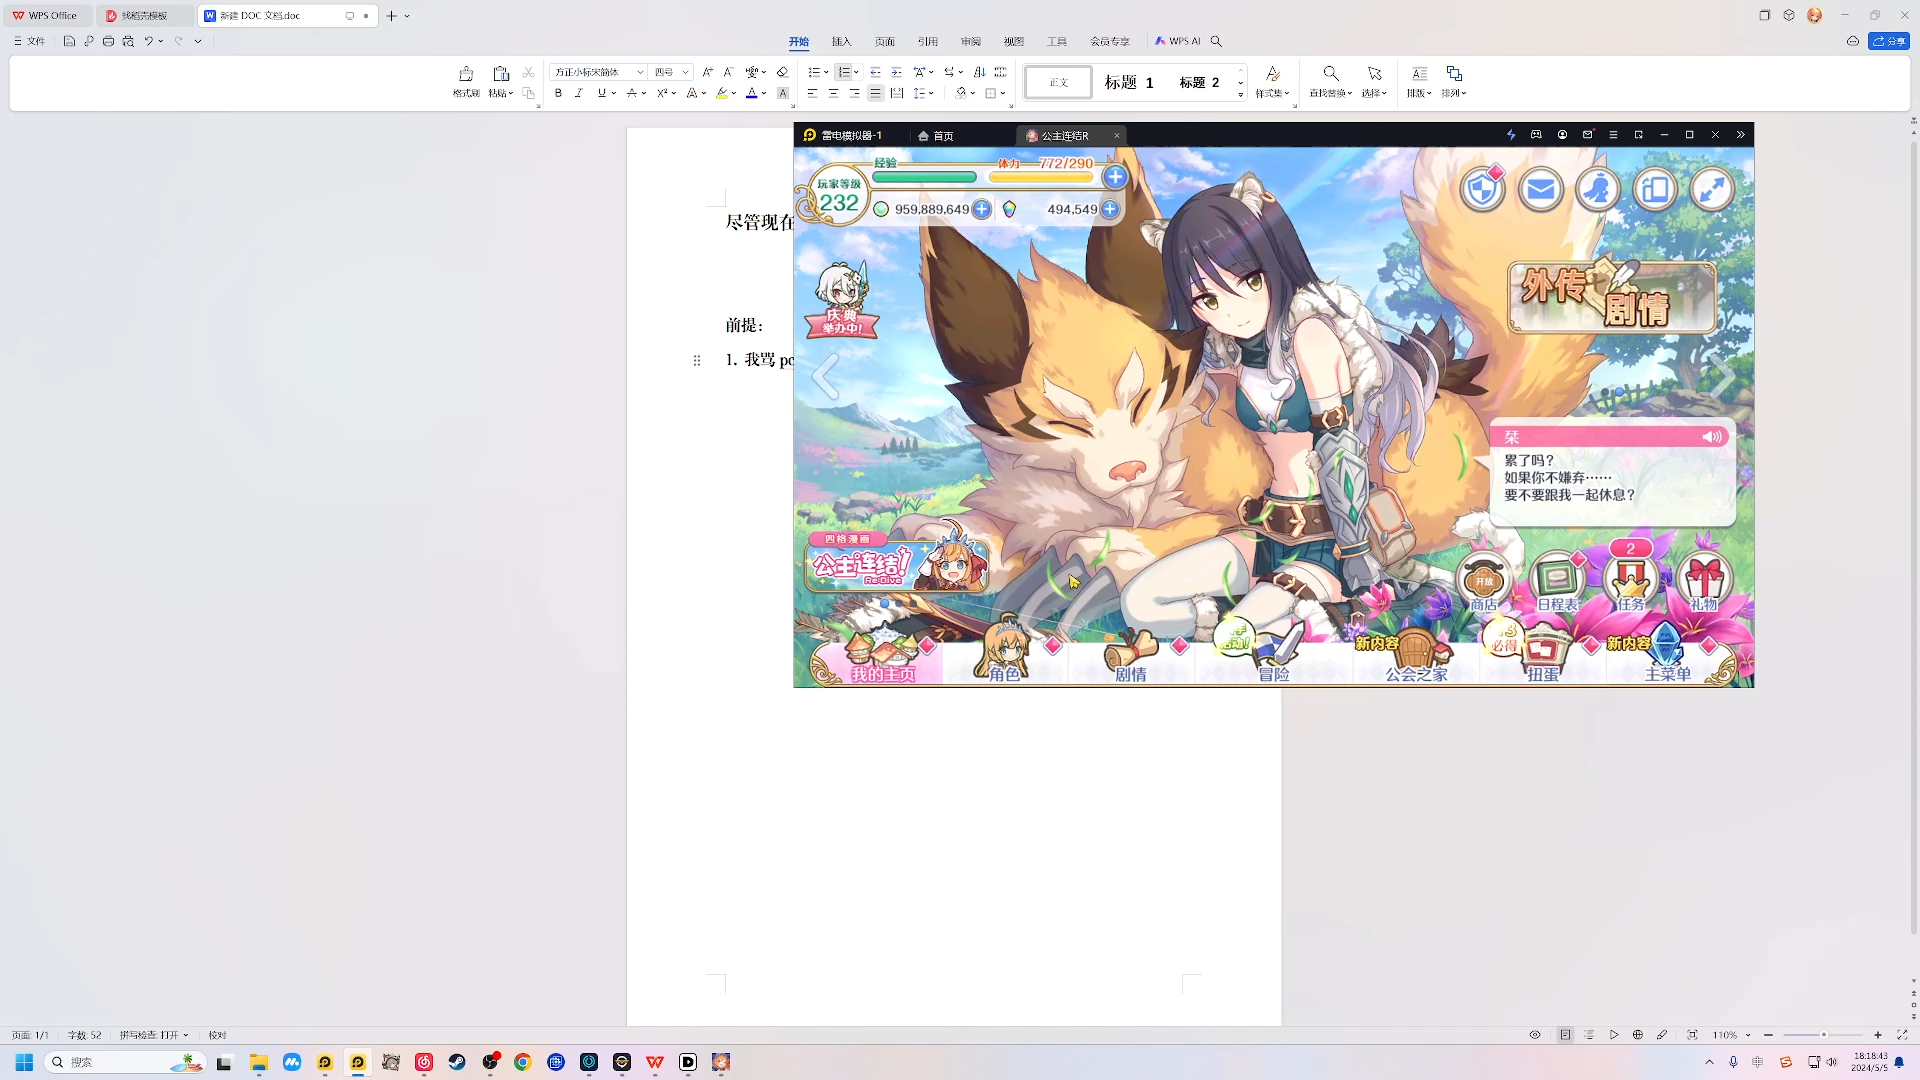The image size is (1920, 1080).
Task: Apply the 标题 1 heading style
Action: [x=1129, y=82]
